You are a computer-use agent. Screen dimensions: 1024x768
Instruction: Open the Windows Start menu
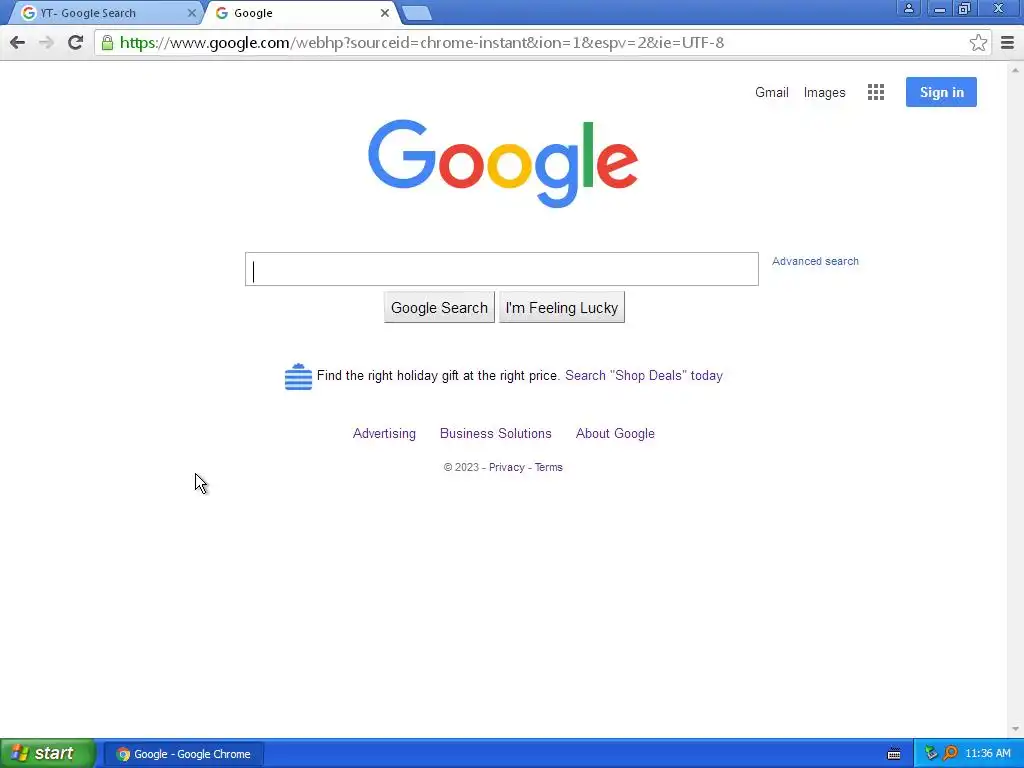click(x=47, y=754)
